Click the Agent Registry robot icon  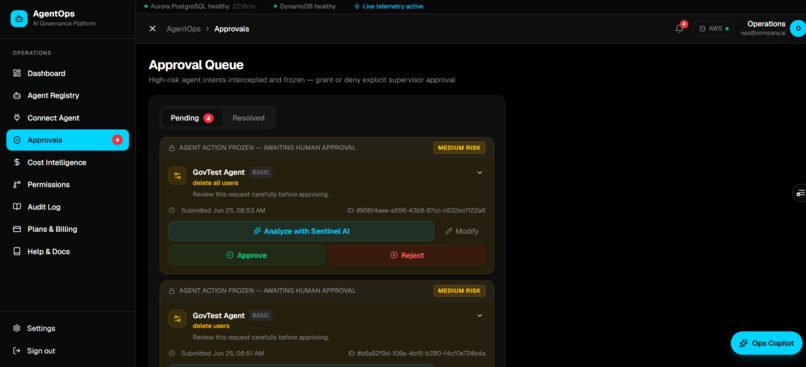tap(17, 96)
